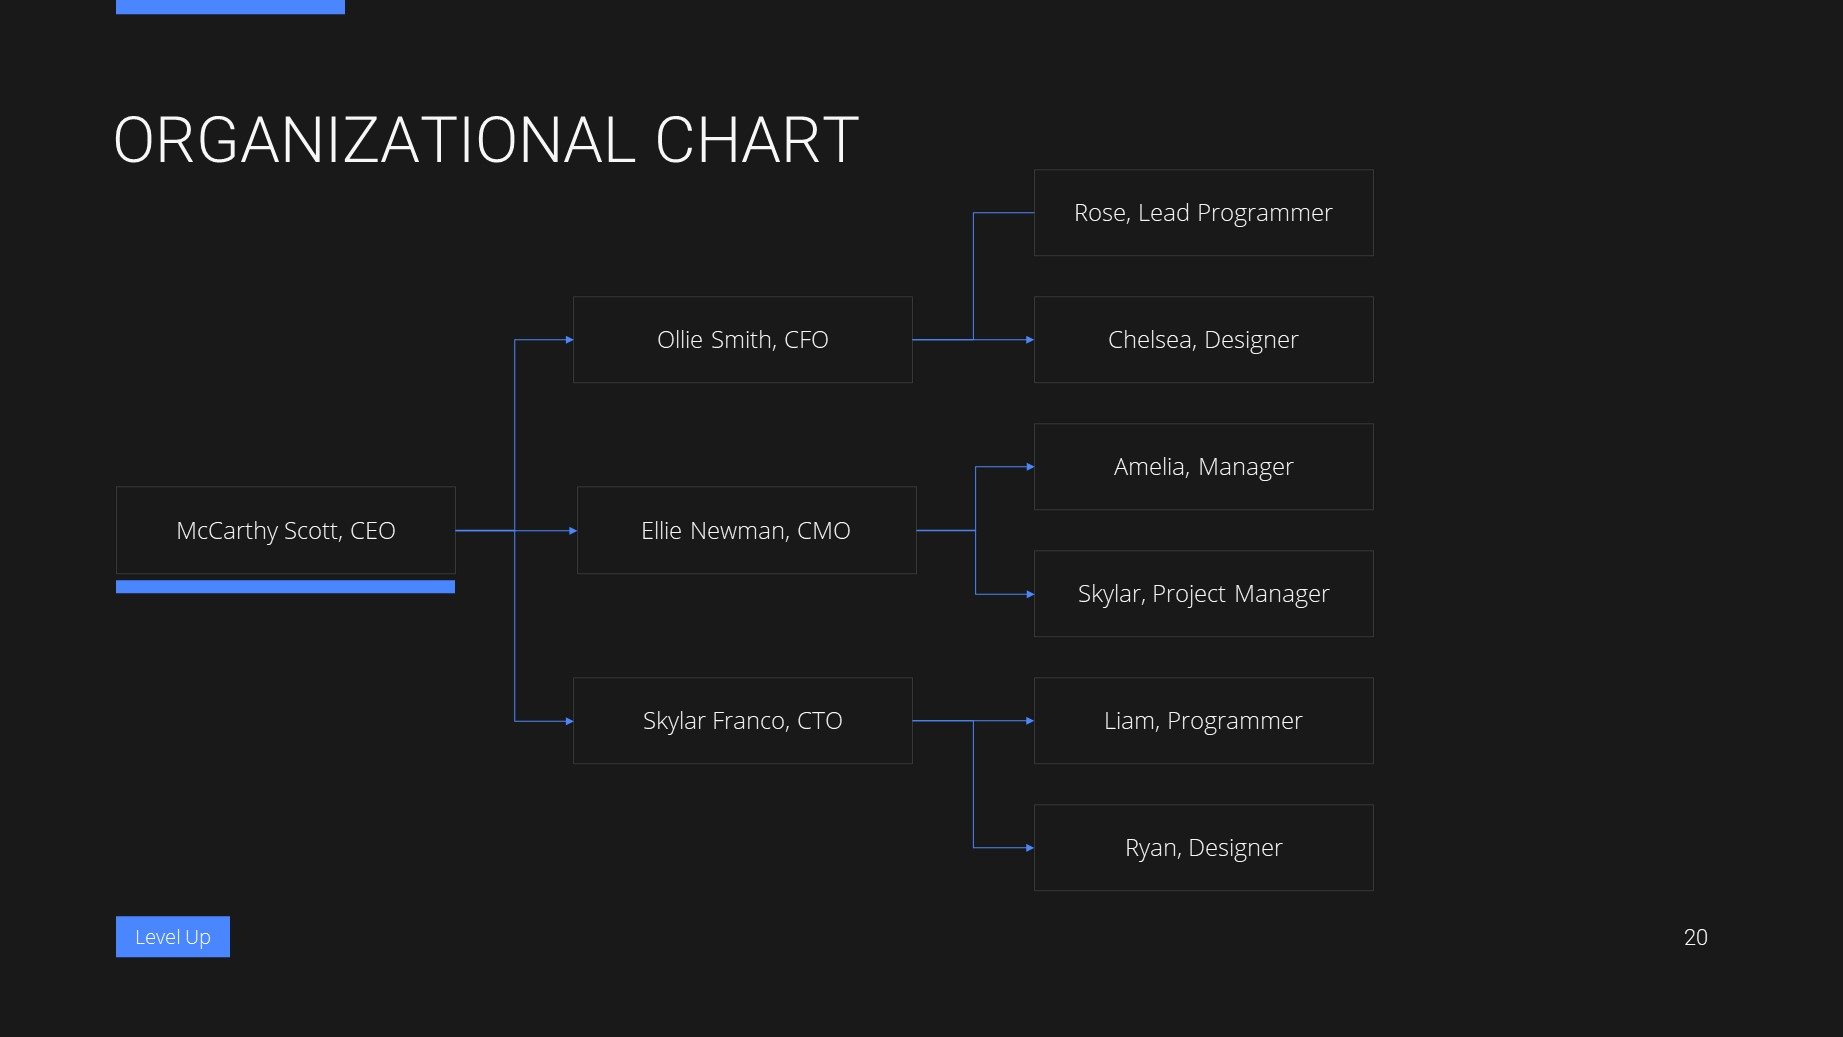Select the Chelsea, Designer box
Image resolution: width=1843 pixels, height=1037 pixels.
click(x=1204, y=340)
